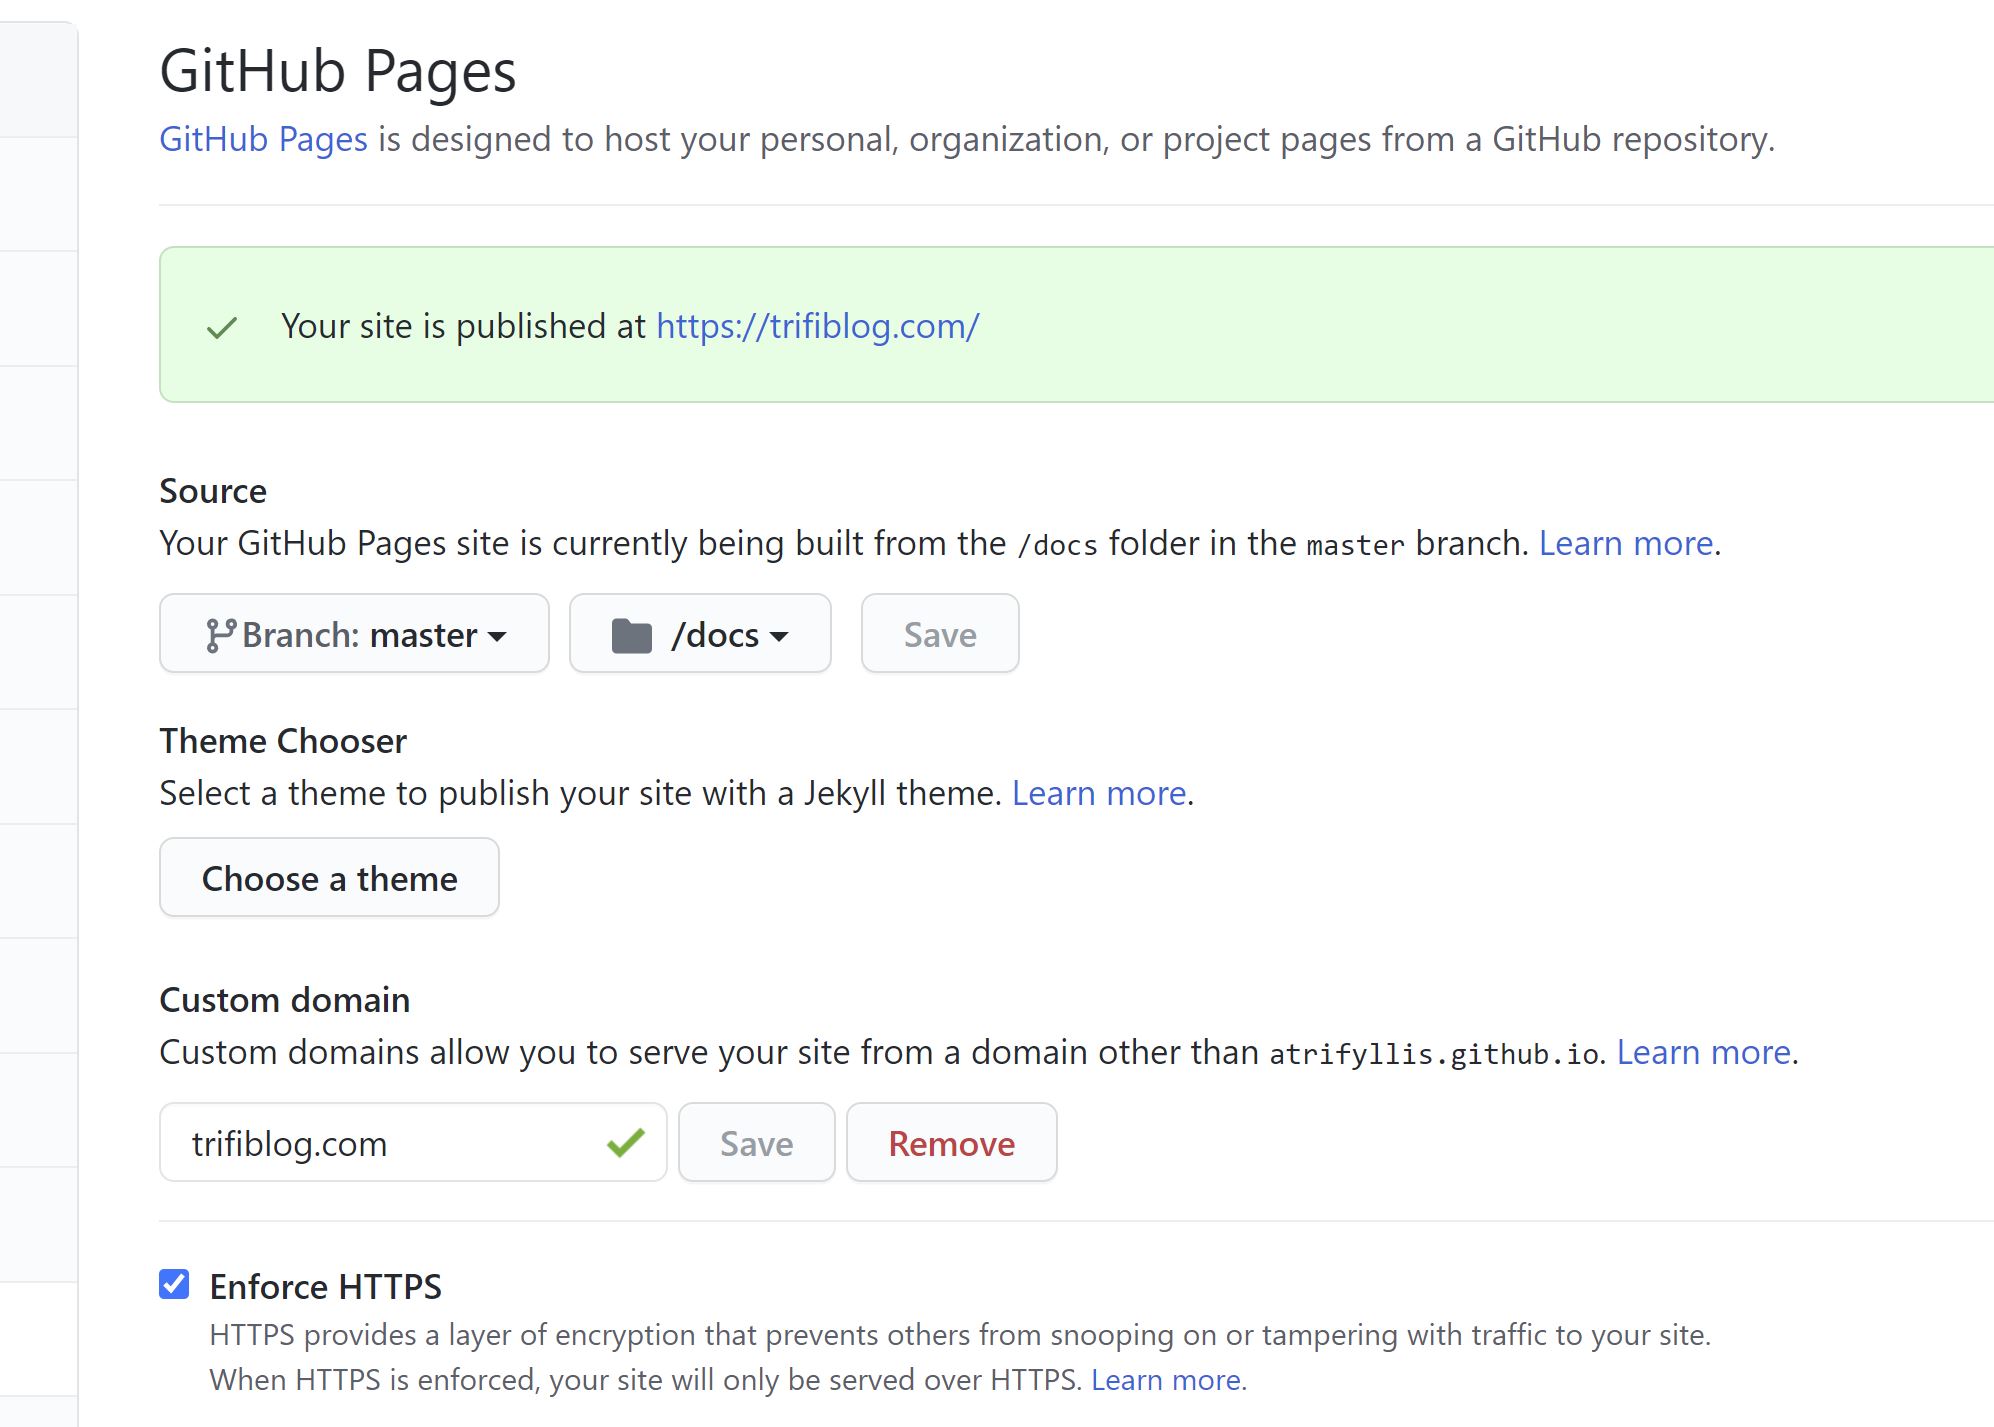Save the custom domain
1994x1427 pixels.
point(757,1143)
